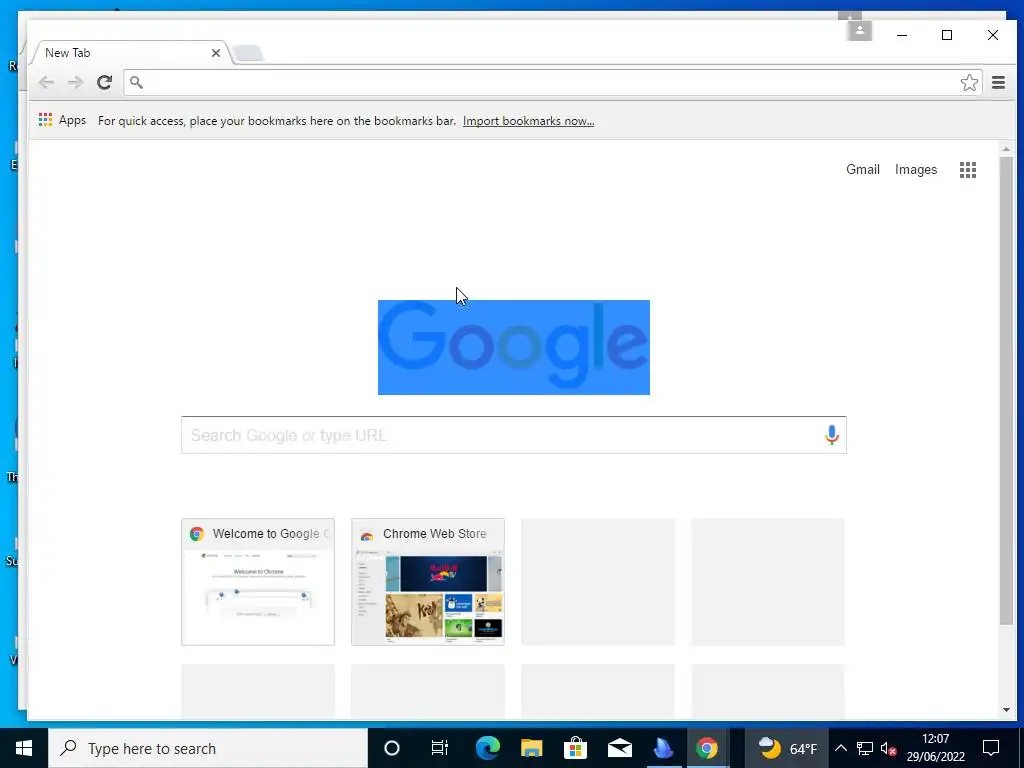1024x768 pixels.
Task: Show hidden system tray icons
Action: (x=841, y=748)
